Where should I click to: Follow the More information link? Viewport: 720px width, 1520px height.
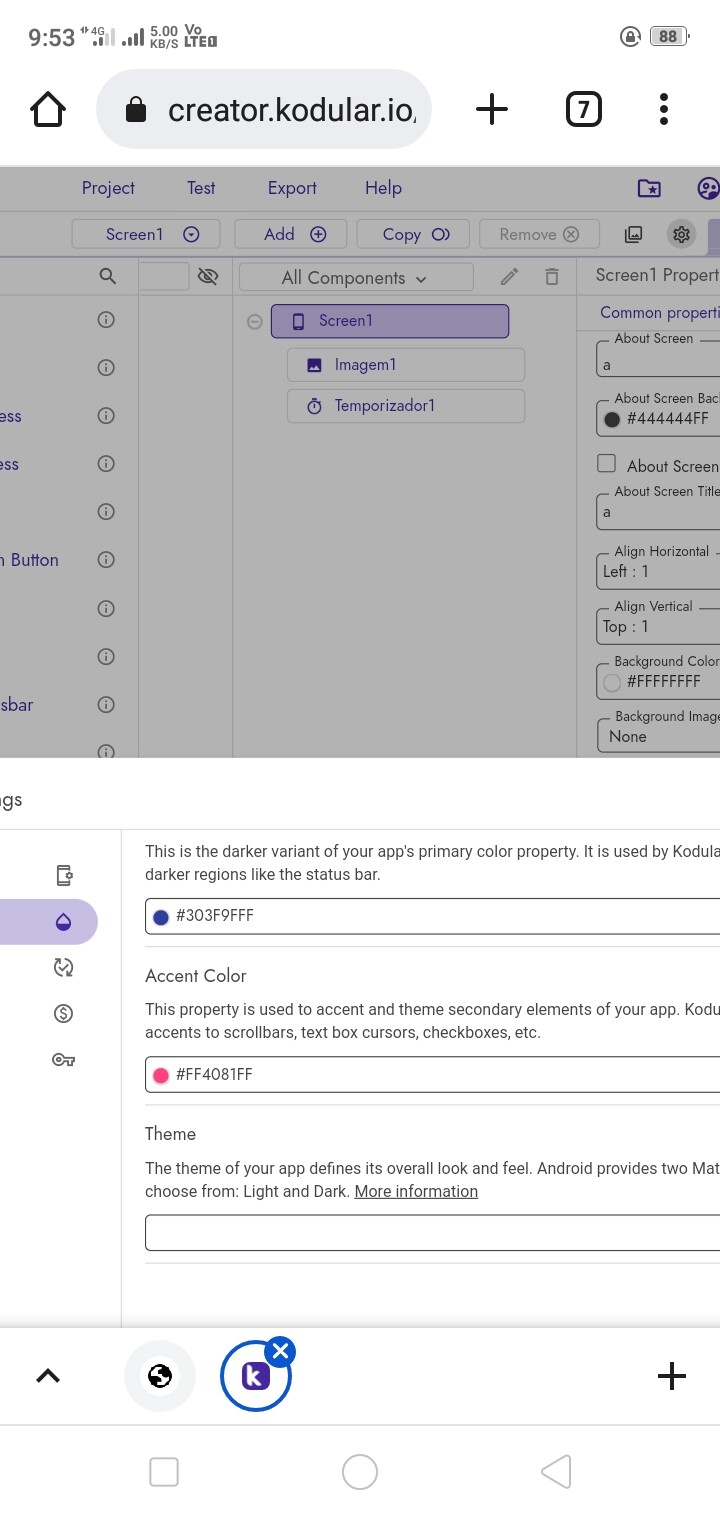pyautogui.click(x=416, y=1191)
